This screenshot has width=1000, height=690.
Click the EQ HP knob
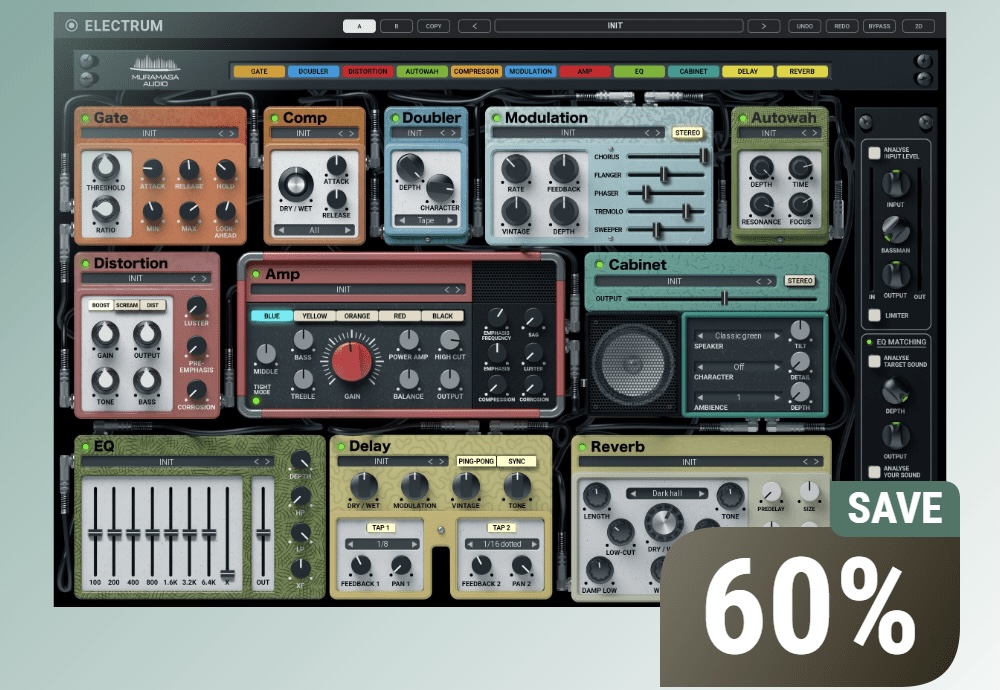[x=300, y=497]
